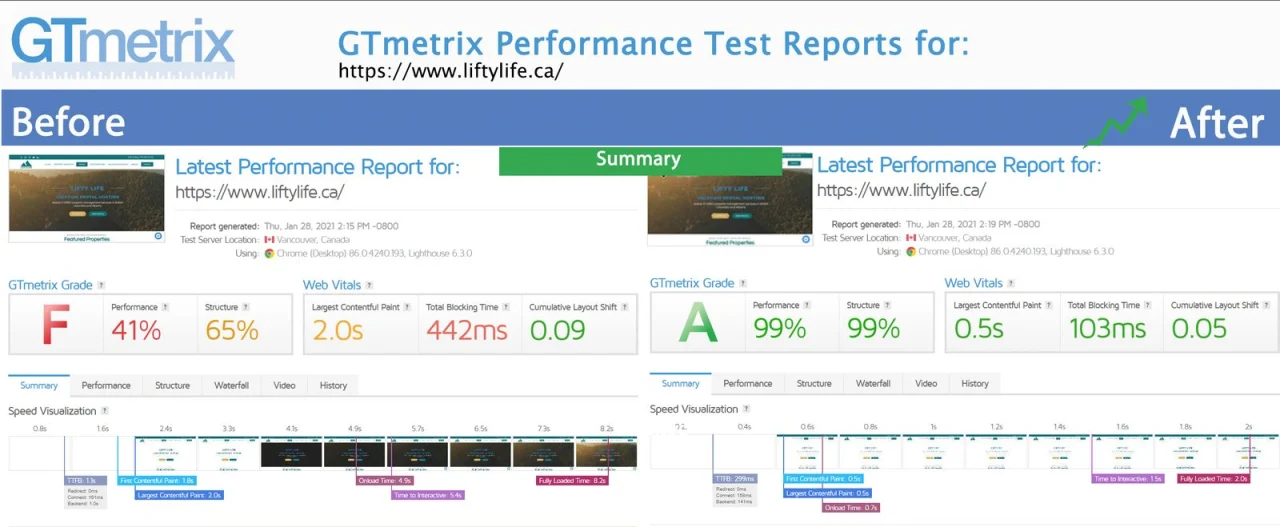This screenshot has height=527, width=1280.
Task: Click Fully Loaded Time: 2.0s marker
Action: 1214,479
